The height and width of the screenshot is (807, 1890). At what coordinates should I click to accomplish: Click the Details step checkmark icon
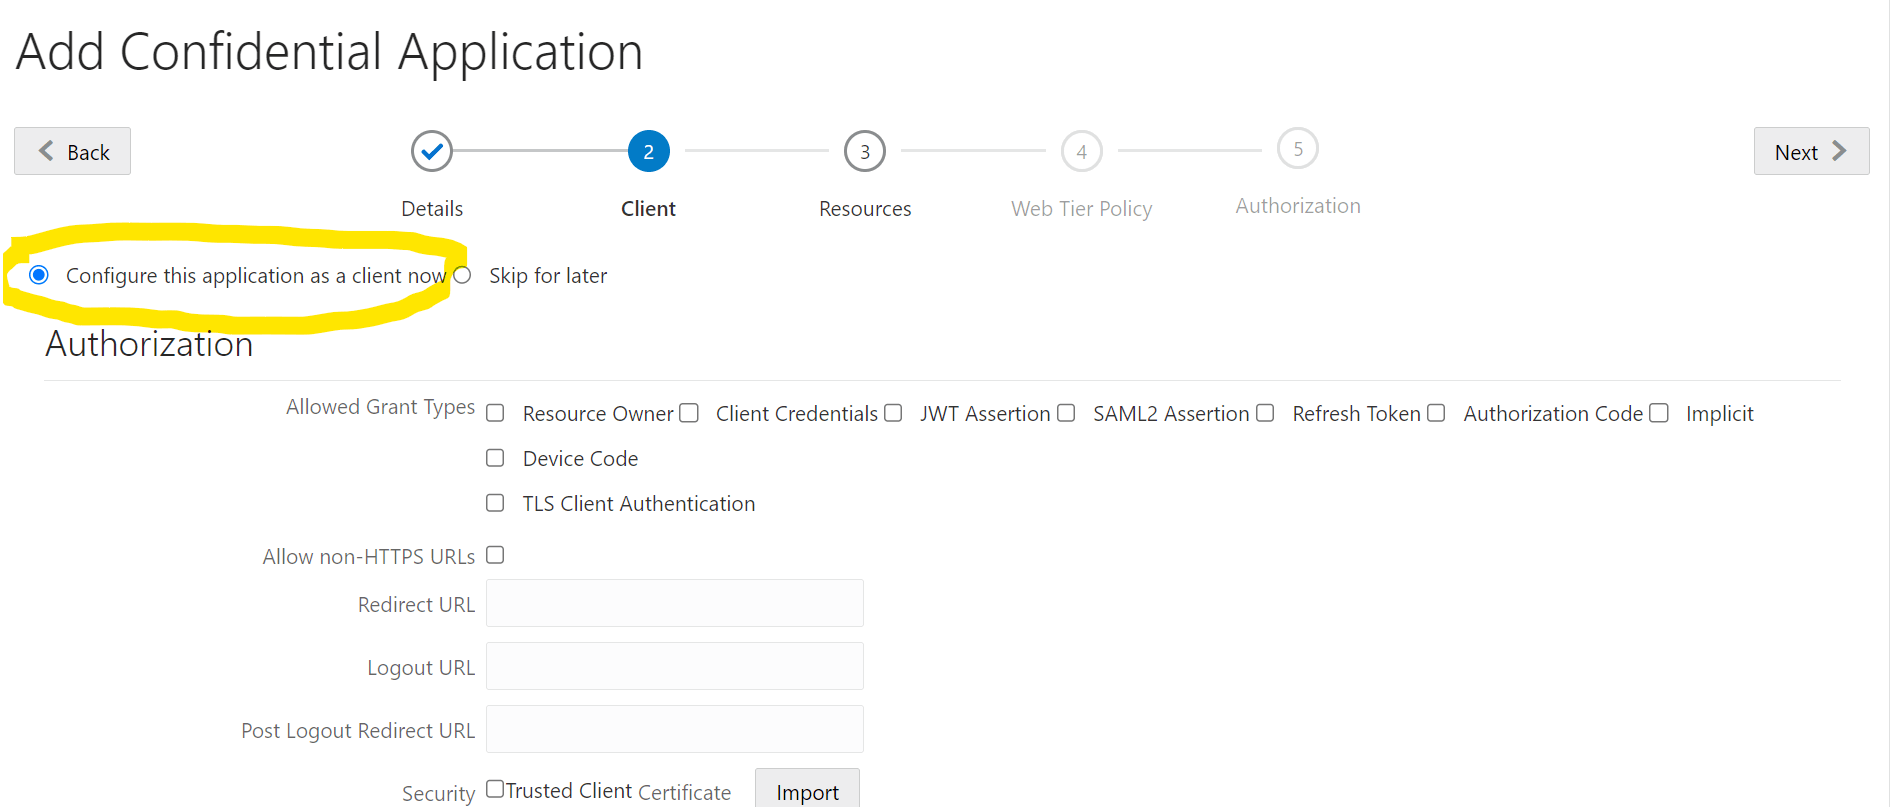(x=432, y=151)
